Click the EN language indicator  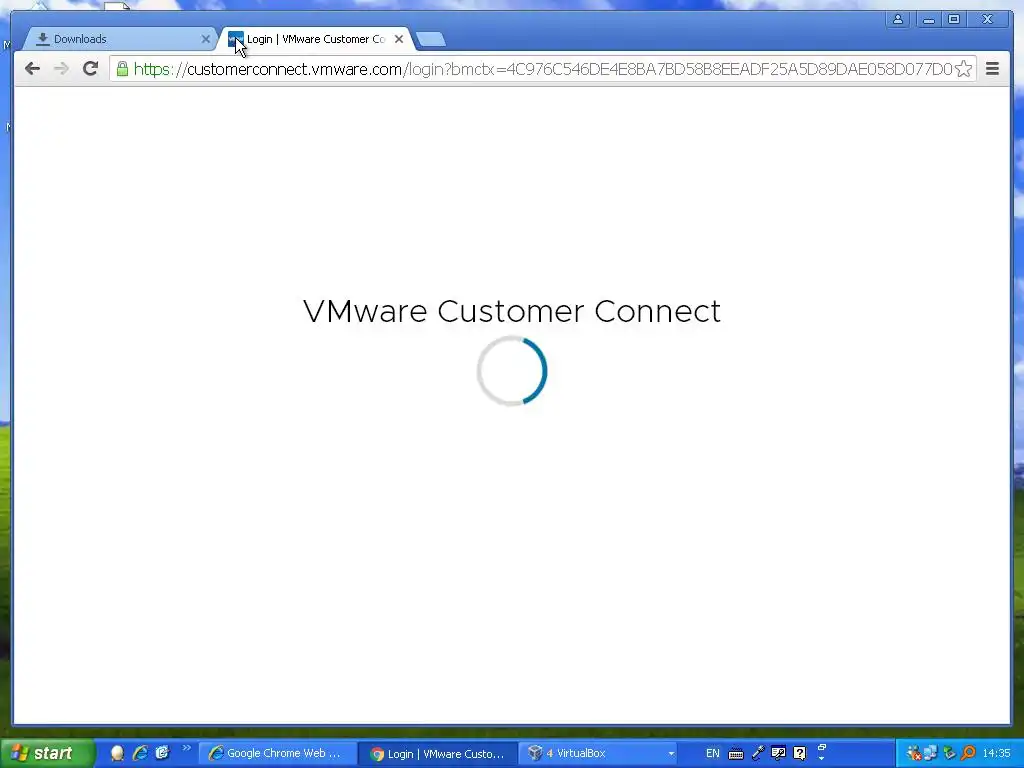click(x=712, y=753)
